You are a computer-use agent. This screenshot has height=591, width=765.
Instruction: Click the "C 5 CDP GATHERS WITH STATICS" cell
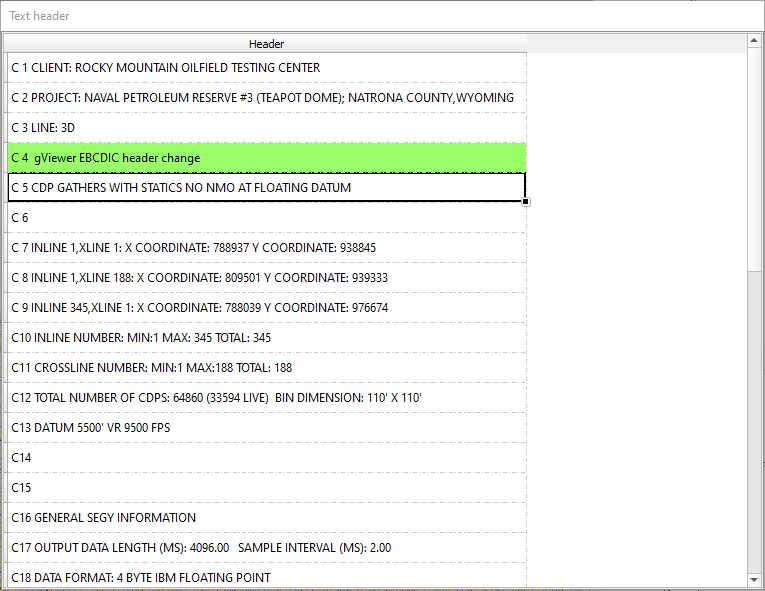pyautogui.click(x=267, y=187)
